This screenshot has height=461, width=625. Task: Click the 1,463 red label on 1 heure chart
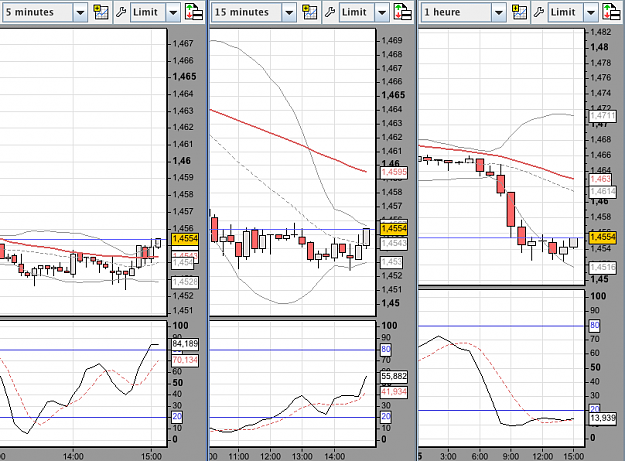pyautogui.click(x=601, y=179)
